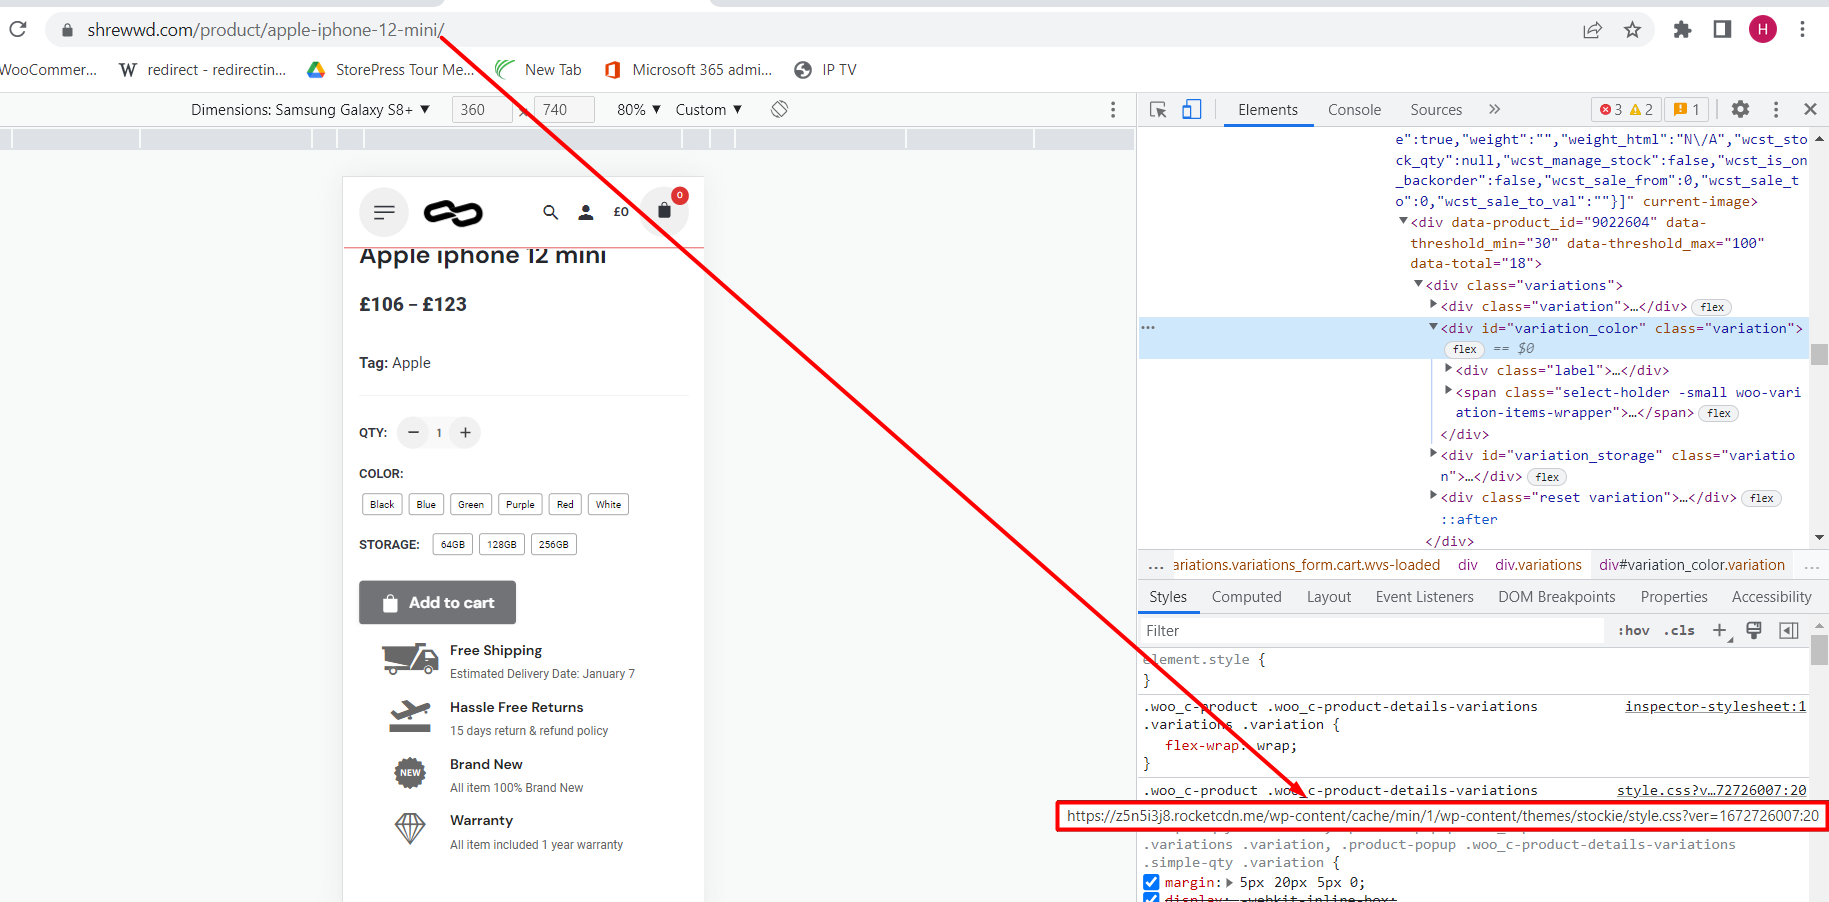Click the viewport width field 360
The image size is (1829, 902).
point(482,109)
